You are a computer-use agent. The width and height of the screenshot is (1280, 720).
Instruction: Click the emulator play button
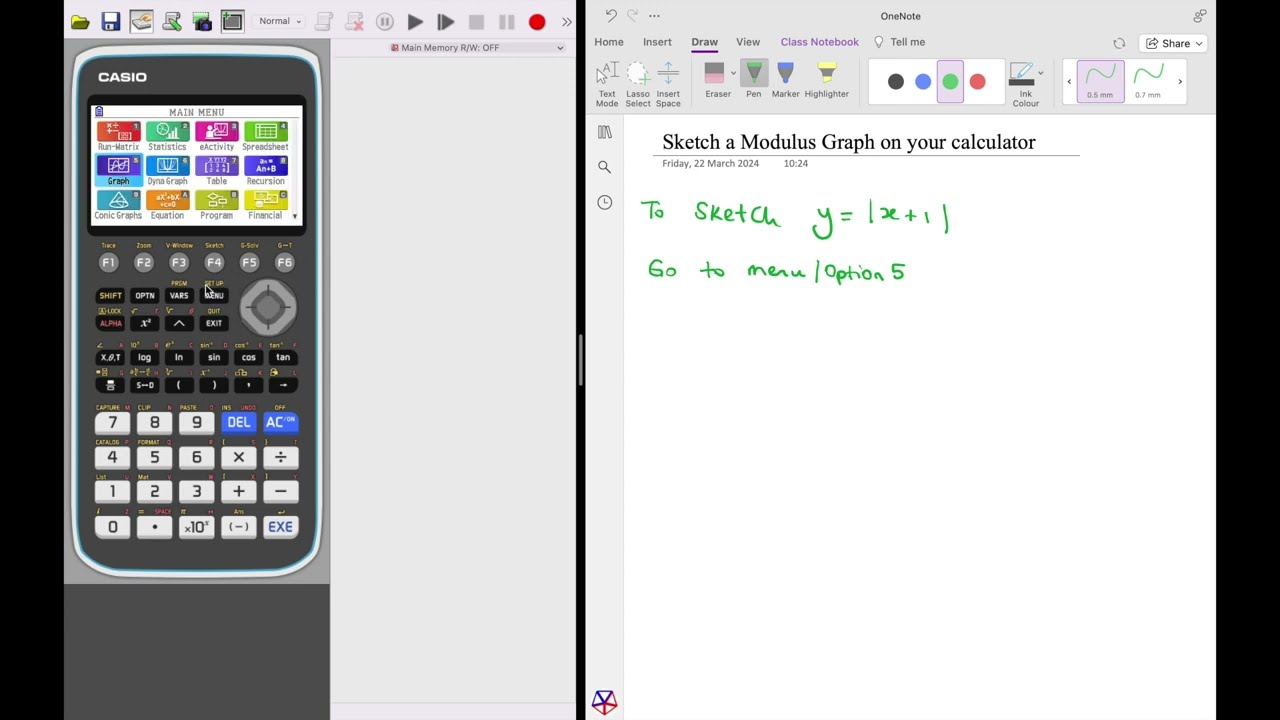[415, 22]
